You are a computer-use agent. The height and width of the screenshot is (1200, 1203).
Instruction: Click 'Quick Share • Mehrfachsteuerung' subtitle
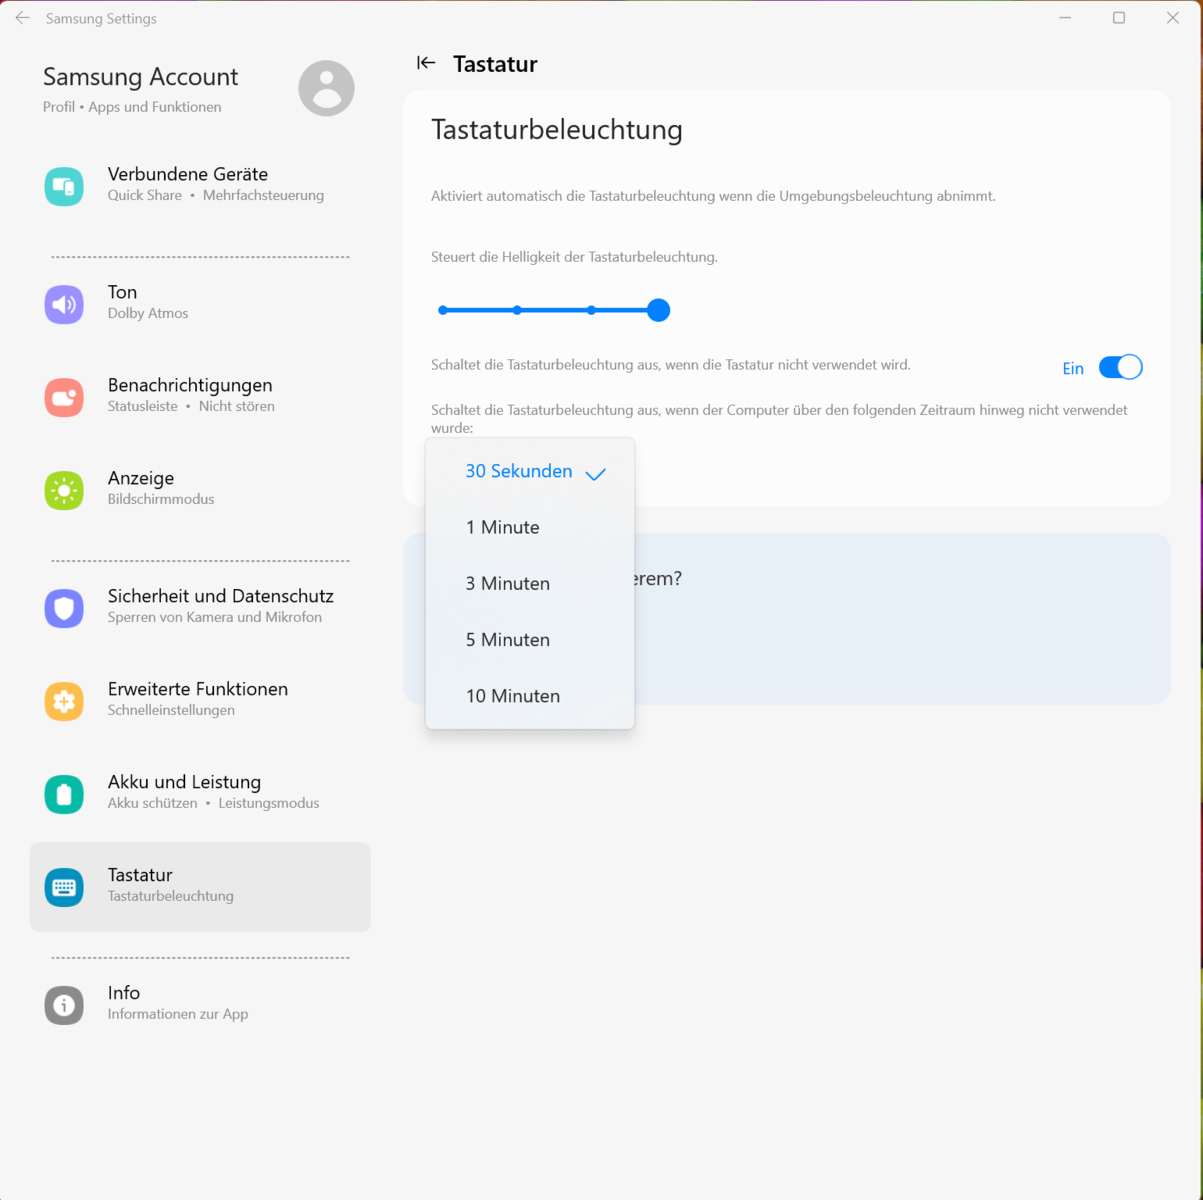click(216, 196)
